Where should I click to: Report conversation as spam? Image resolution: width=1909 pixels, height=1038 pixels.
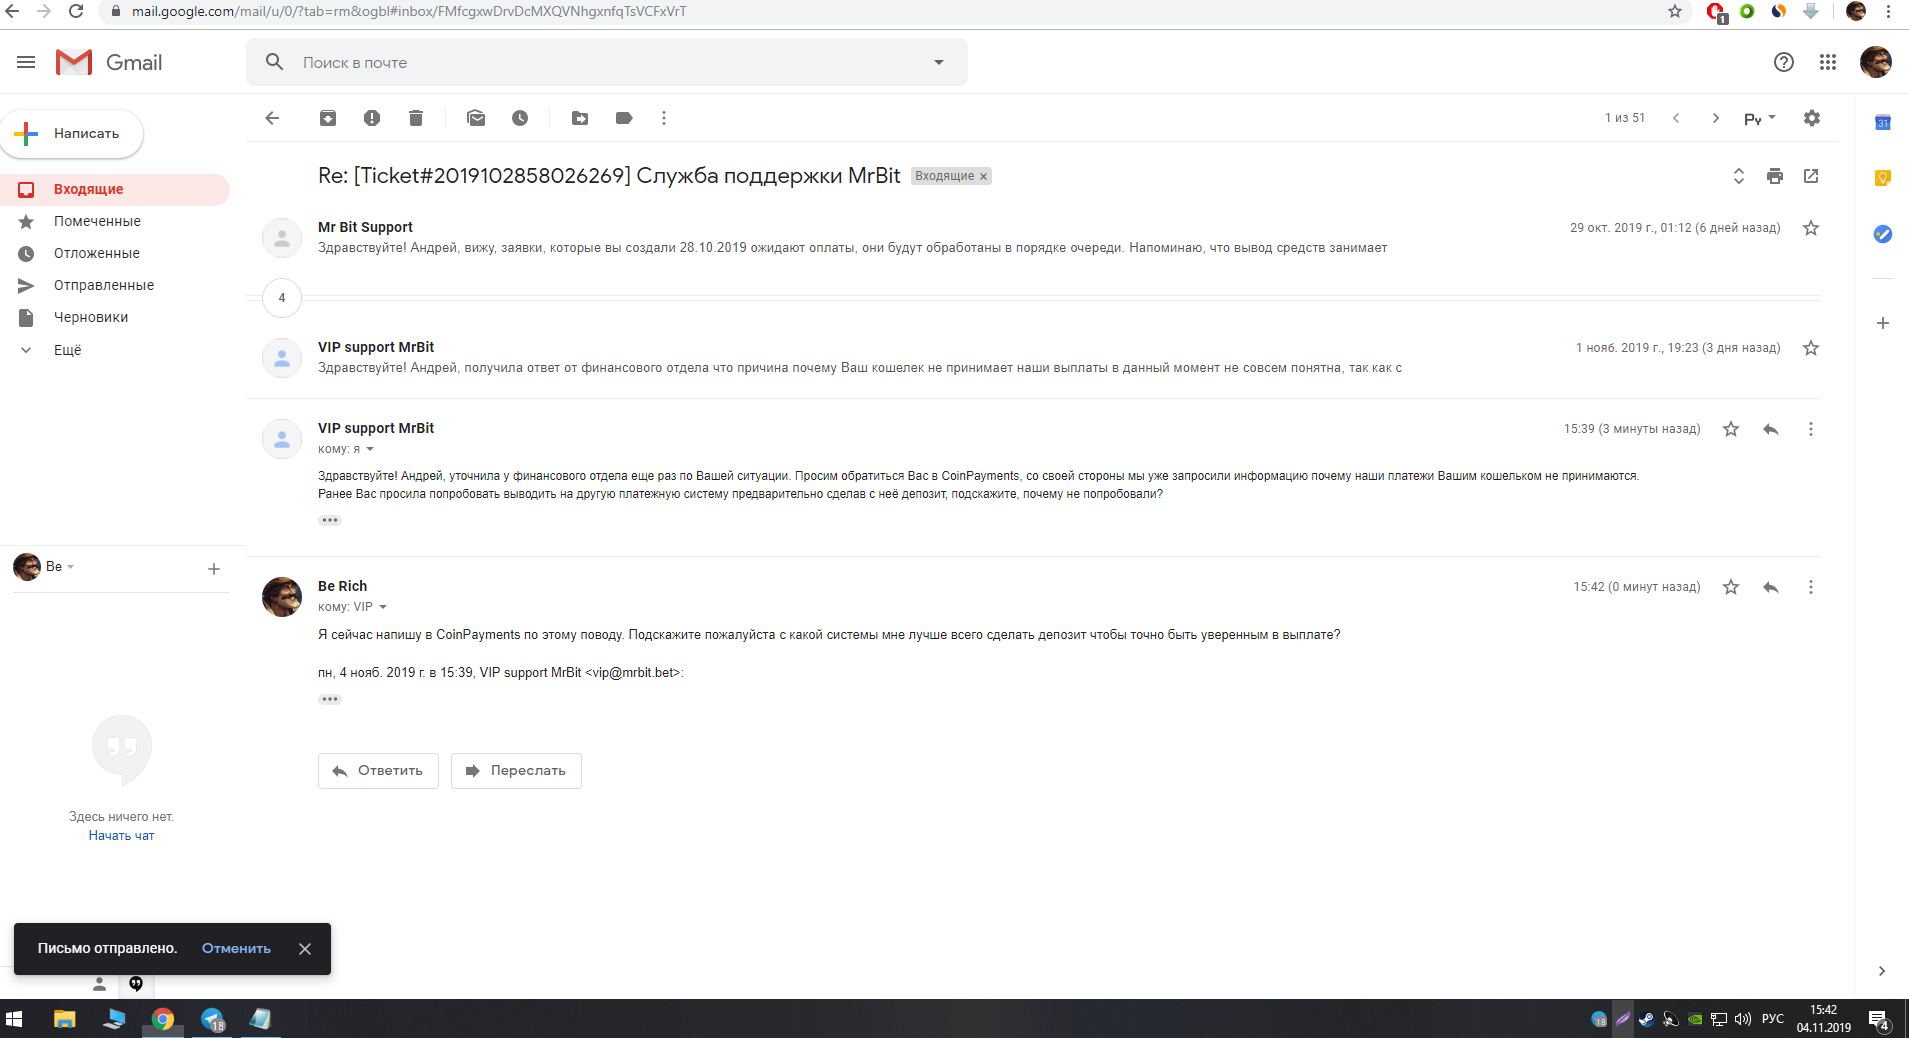(x=372, y=118)
